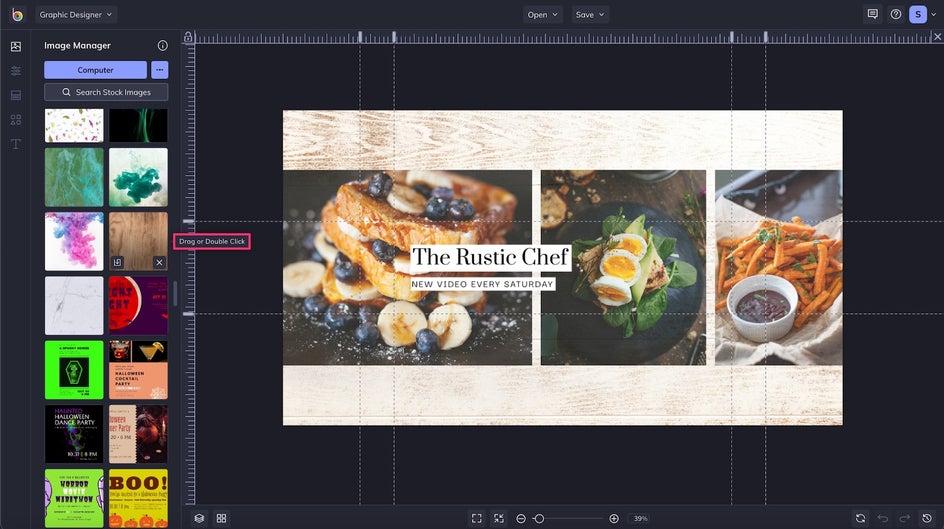
Task: Click the zoom in plus icon
Action: coord(614,518)
